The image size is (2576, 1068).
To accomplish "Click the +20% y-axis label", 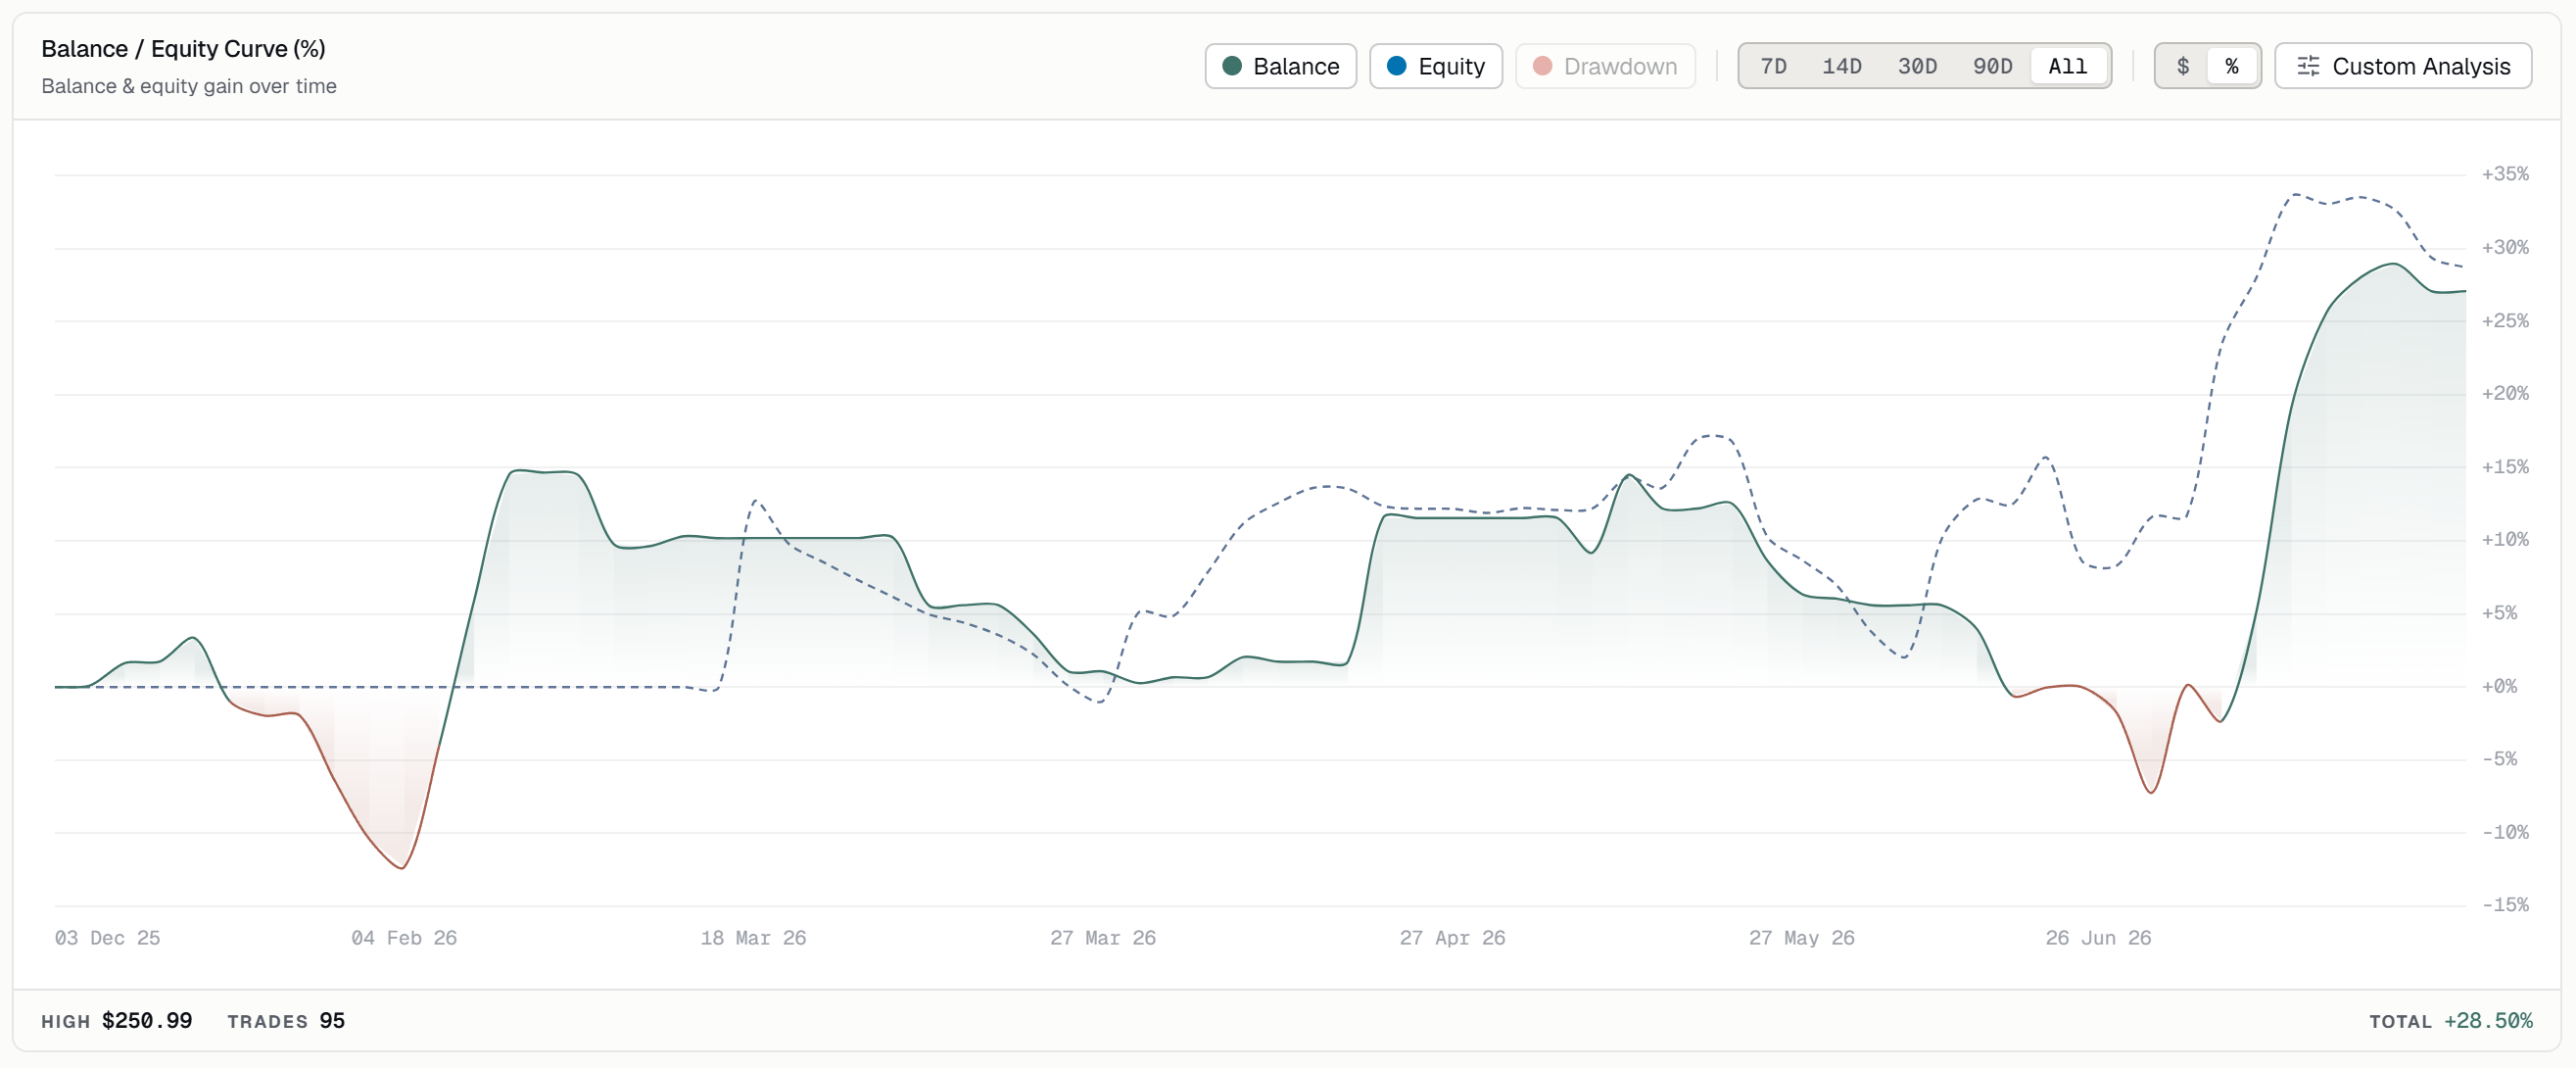I will coord(2505,394).
